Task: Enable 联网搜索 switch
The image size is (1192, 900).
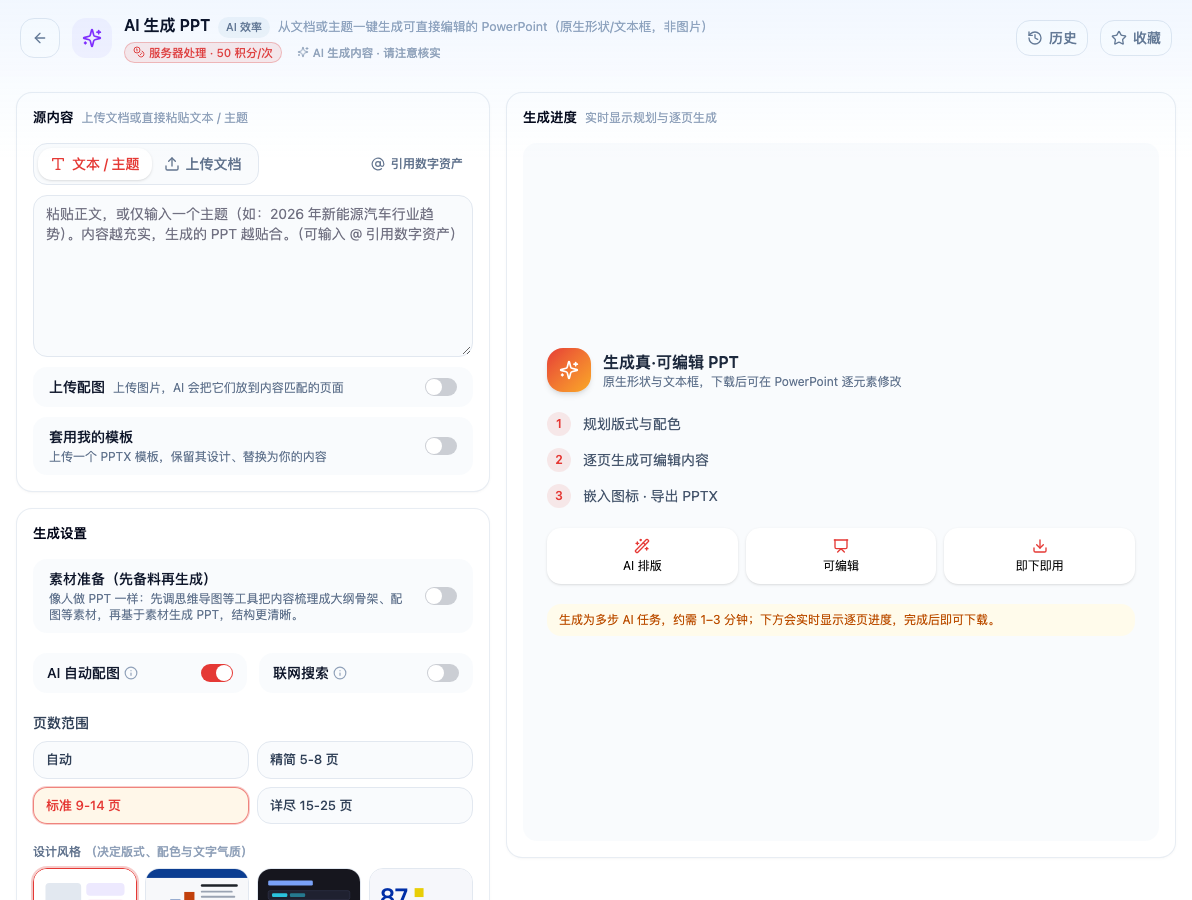Action: point(442,673)
